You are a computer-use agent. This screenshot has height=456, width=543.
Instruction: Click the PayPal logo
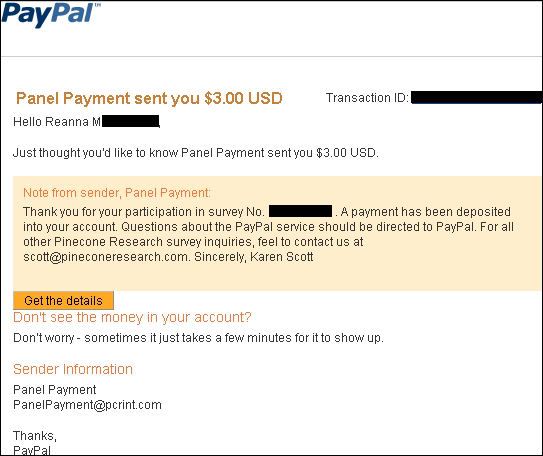(x=51, y=14)
